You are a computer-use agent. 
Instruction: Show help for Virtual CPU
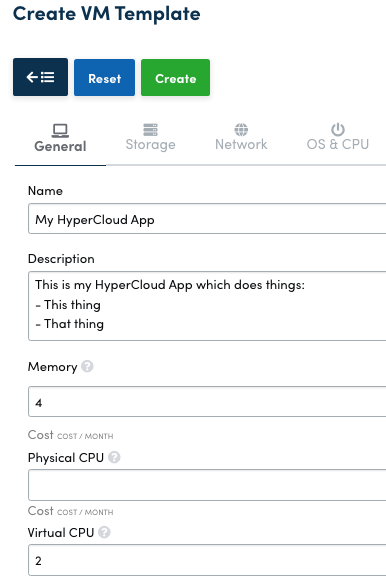pos(104,532)
